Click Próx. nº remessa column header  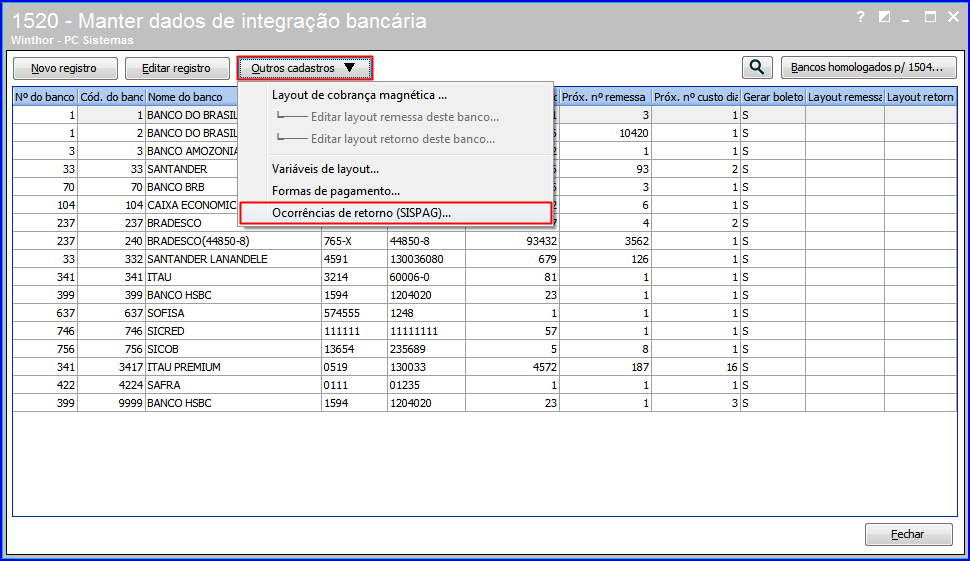point(605,97)
